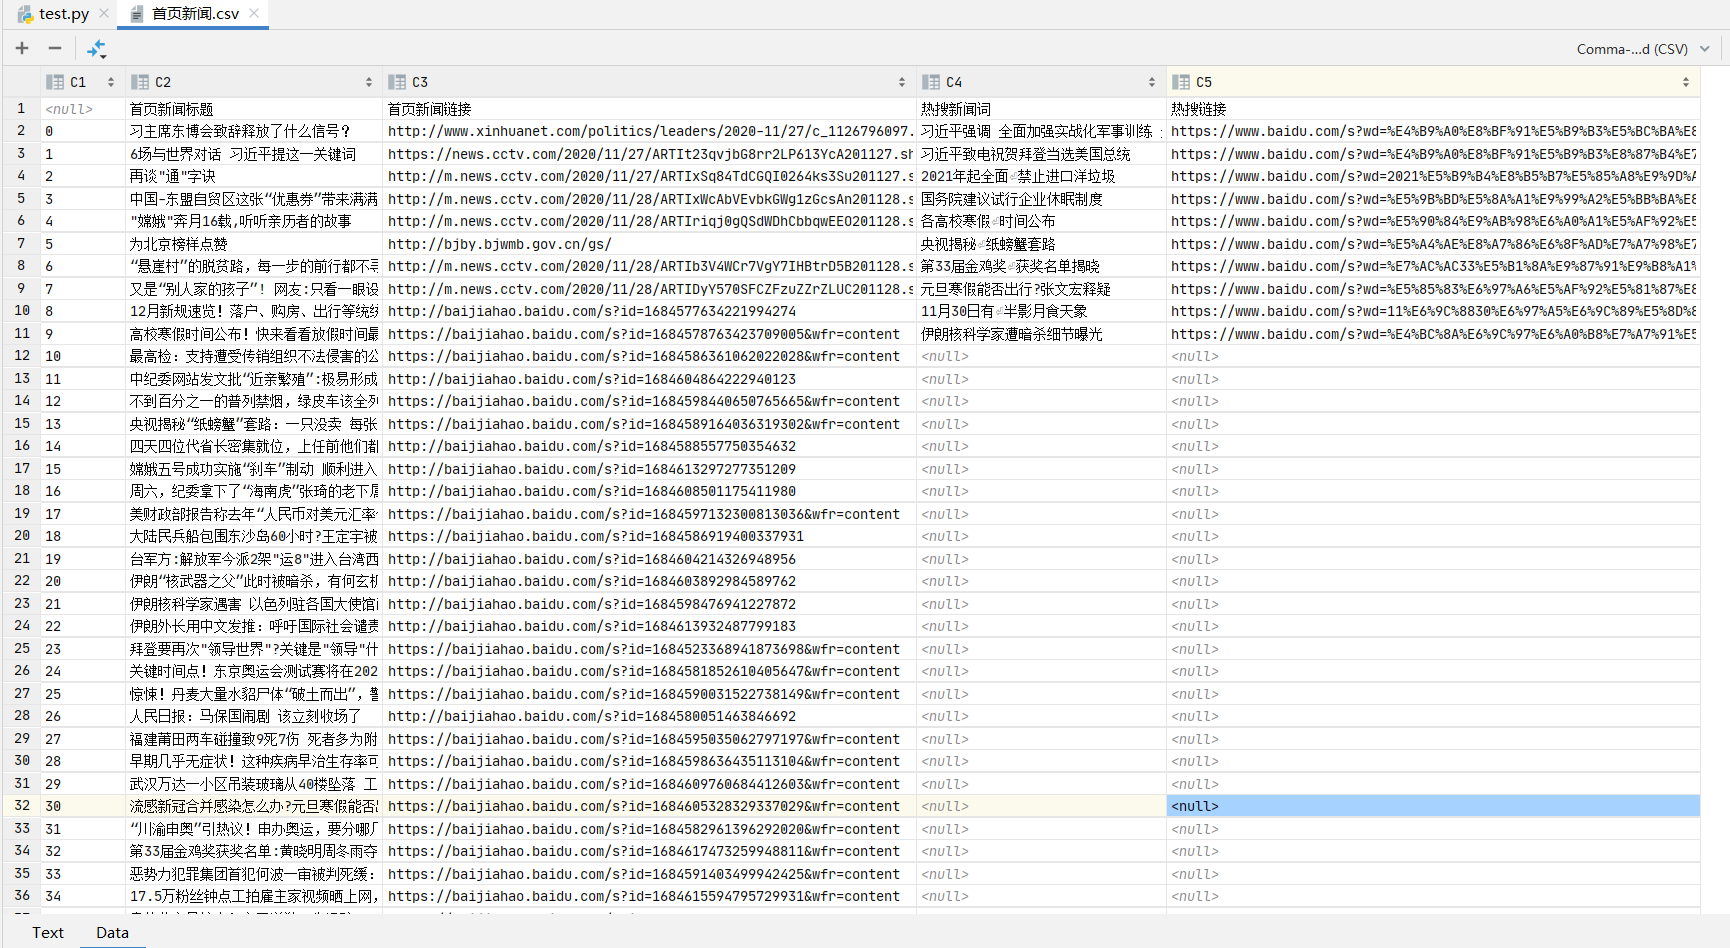Screen dimensions: 1730x948
Task: Switch to the Text view tab
Action: point(47,932)
